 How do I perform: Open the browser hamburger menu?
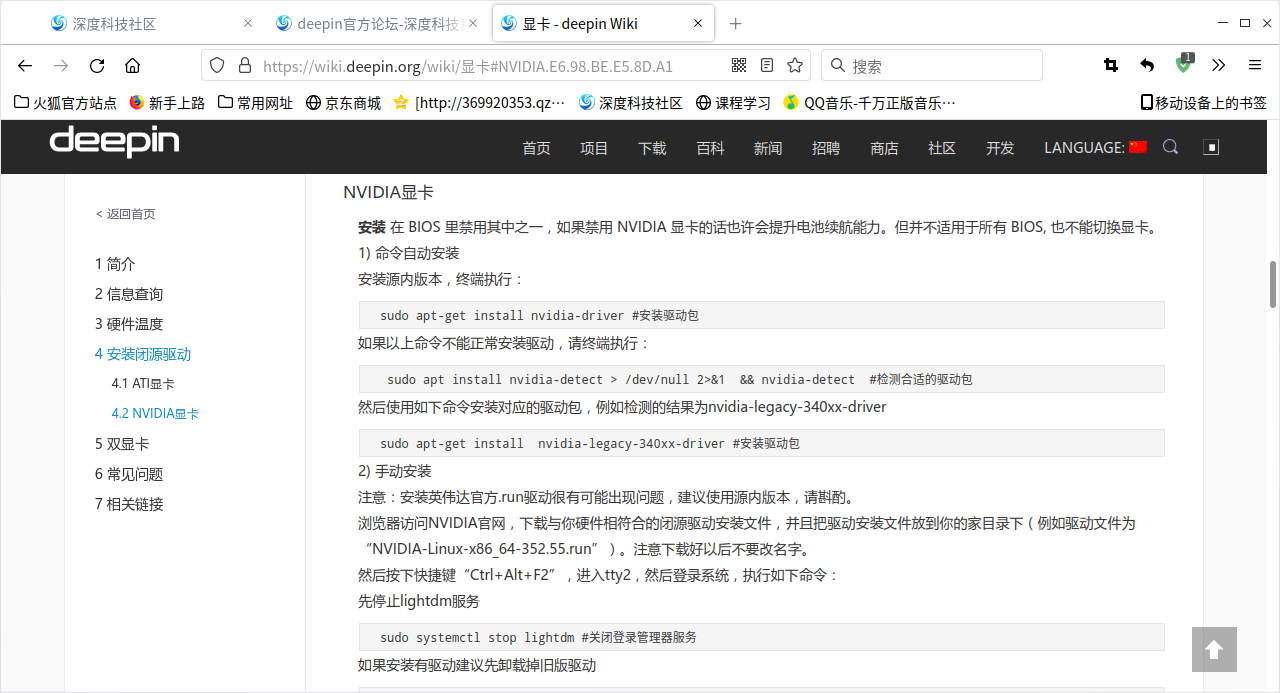pos(1254,65)
